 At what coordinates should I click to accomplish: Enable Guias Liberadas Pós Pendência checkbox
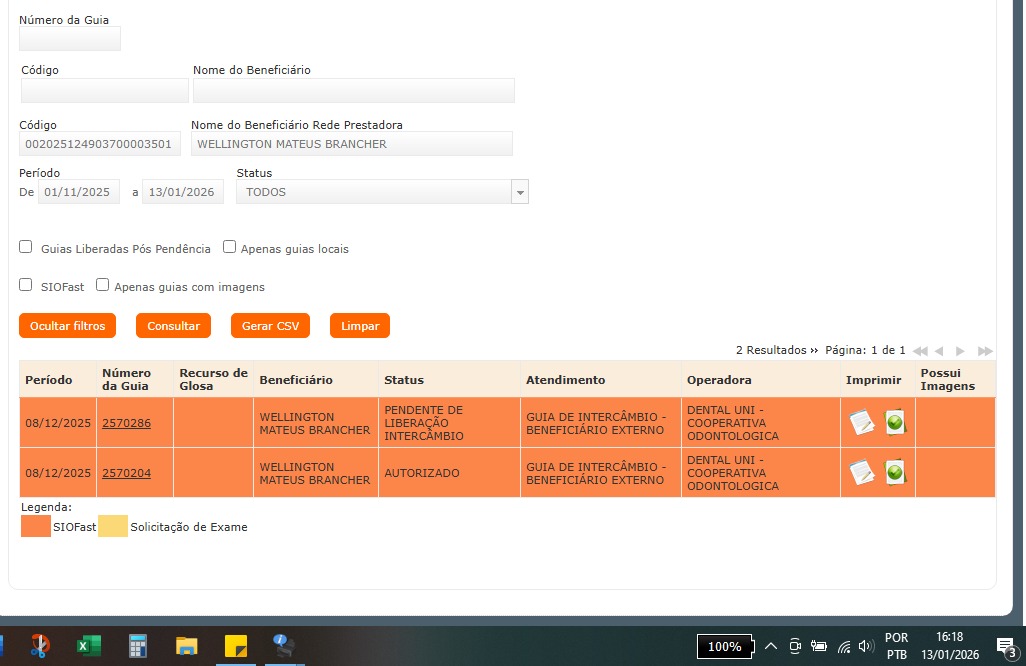click(26, 247)
